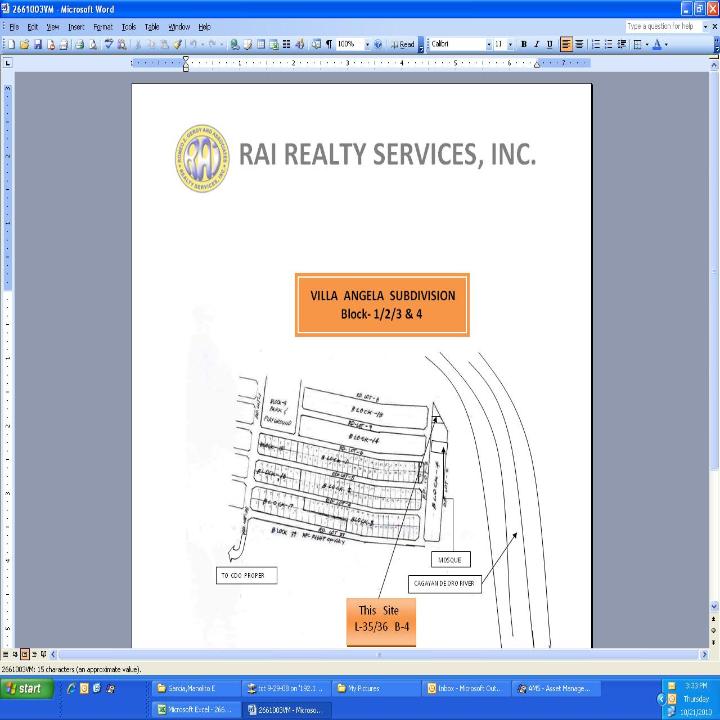Open the Font size dropdown
Image resolution: width=720 pixels, height=720 pixels.
[510, 45]
